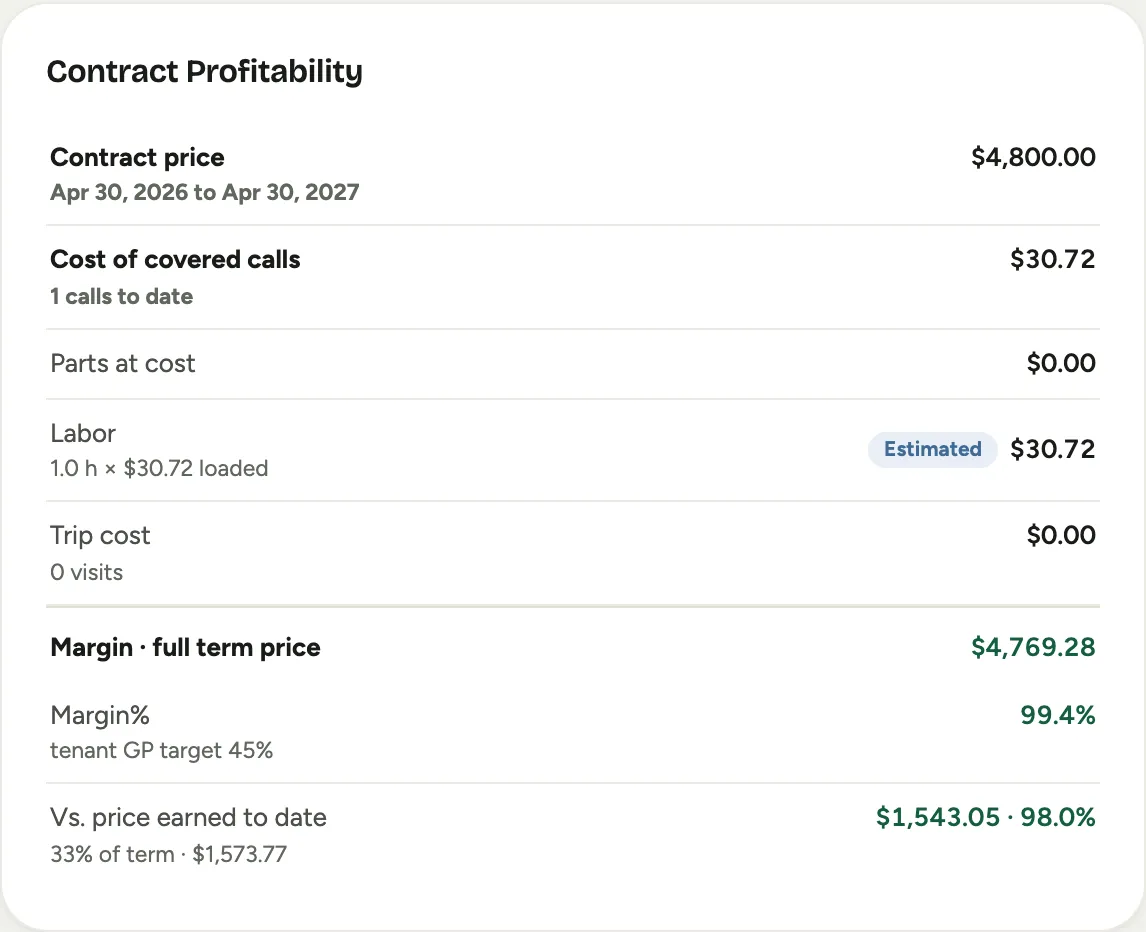This screenshot has height=932, width=1146.
Task: Click the tenant GP target 45% text
Action: (x=162, y=751)
